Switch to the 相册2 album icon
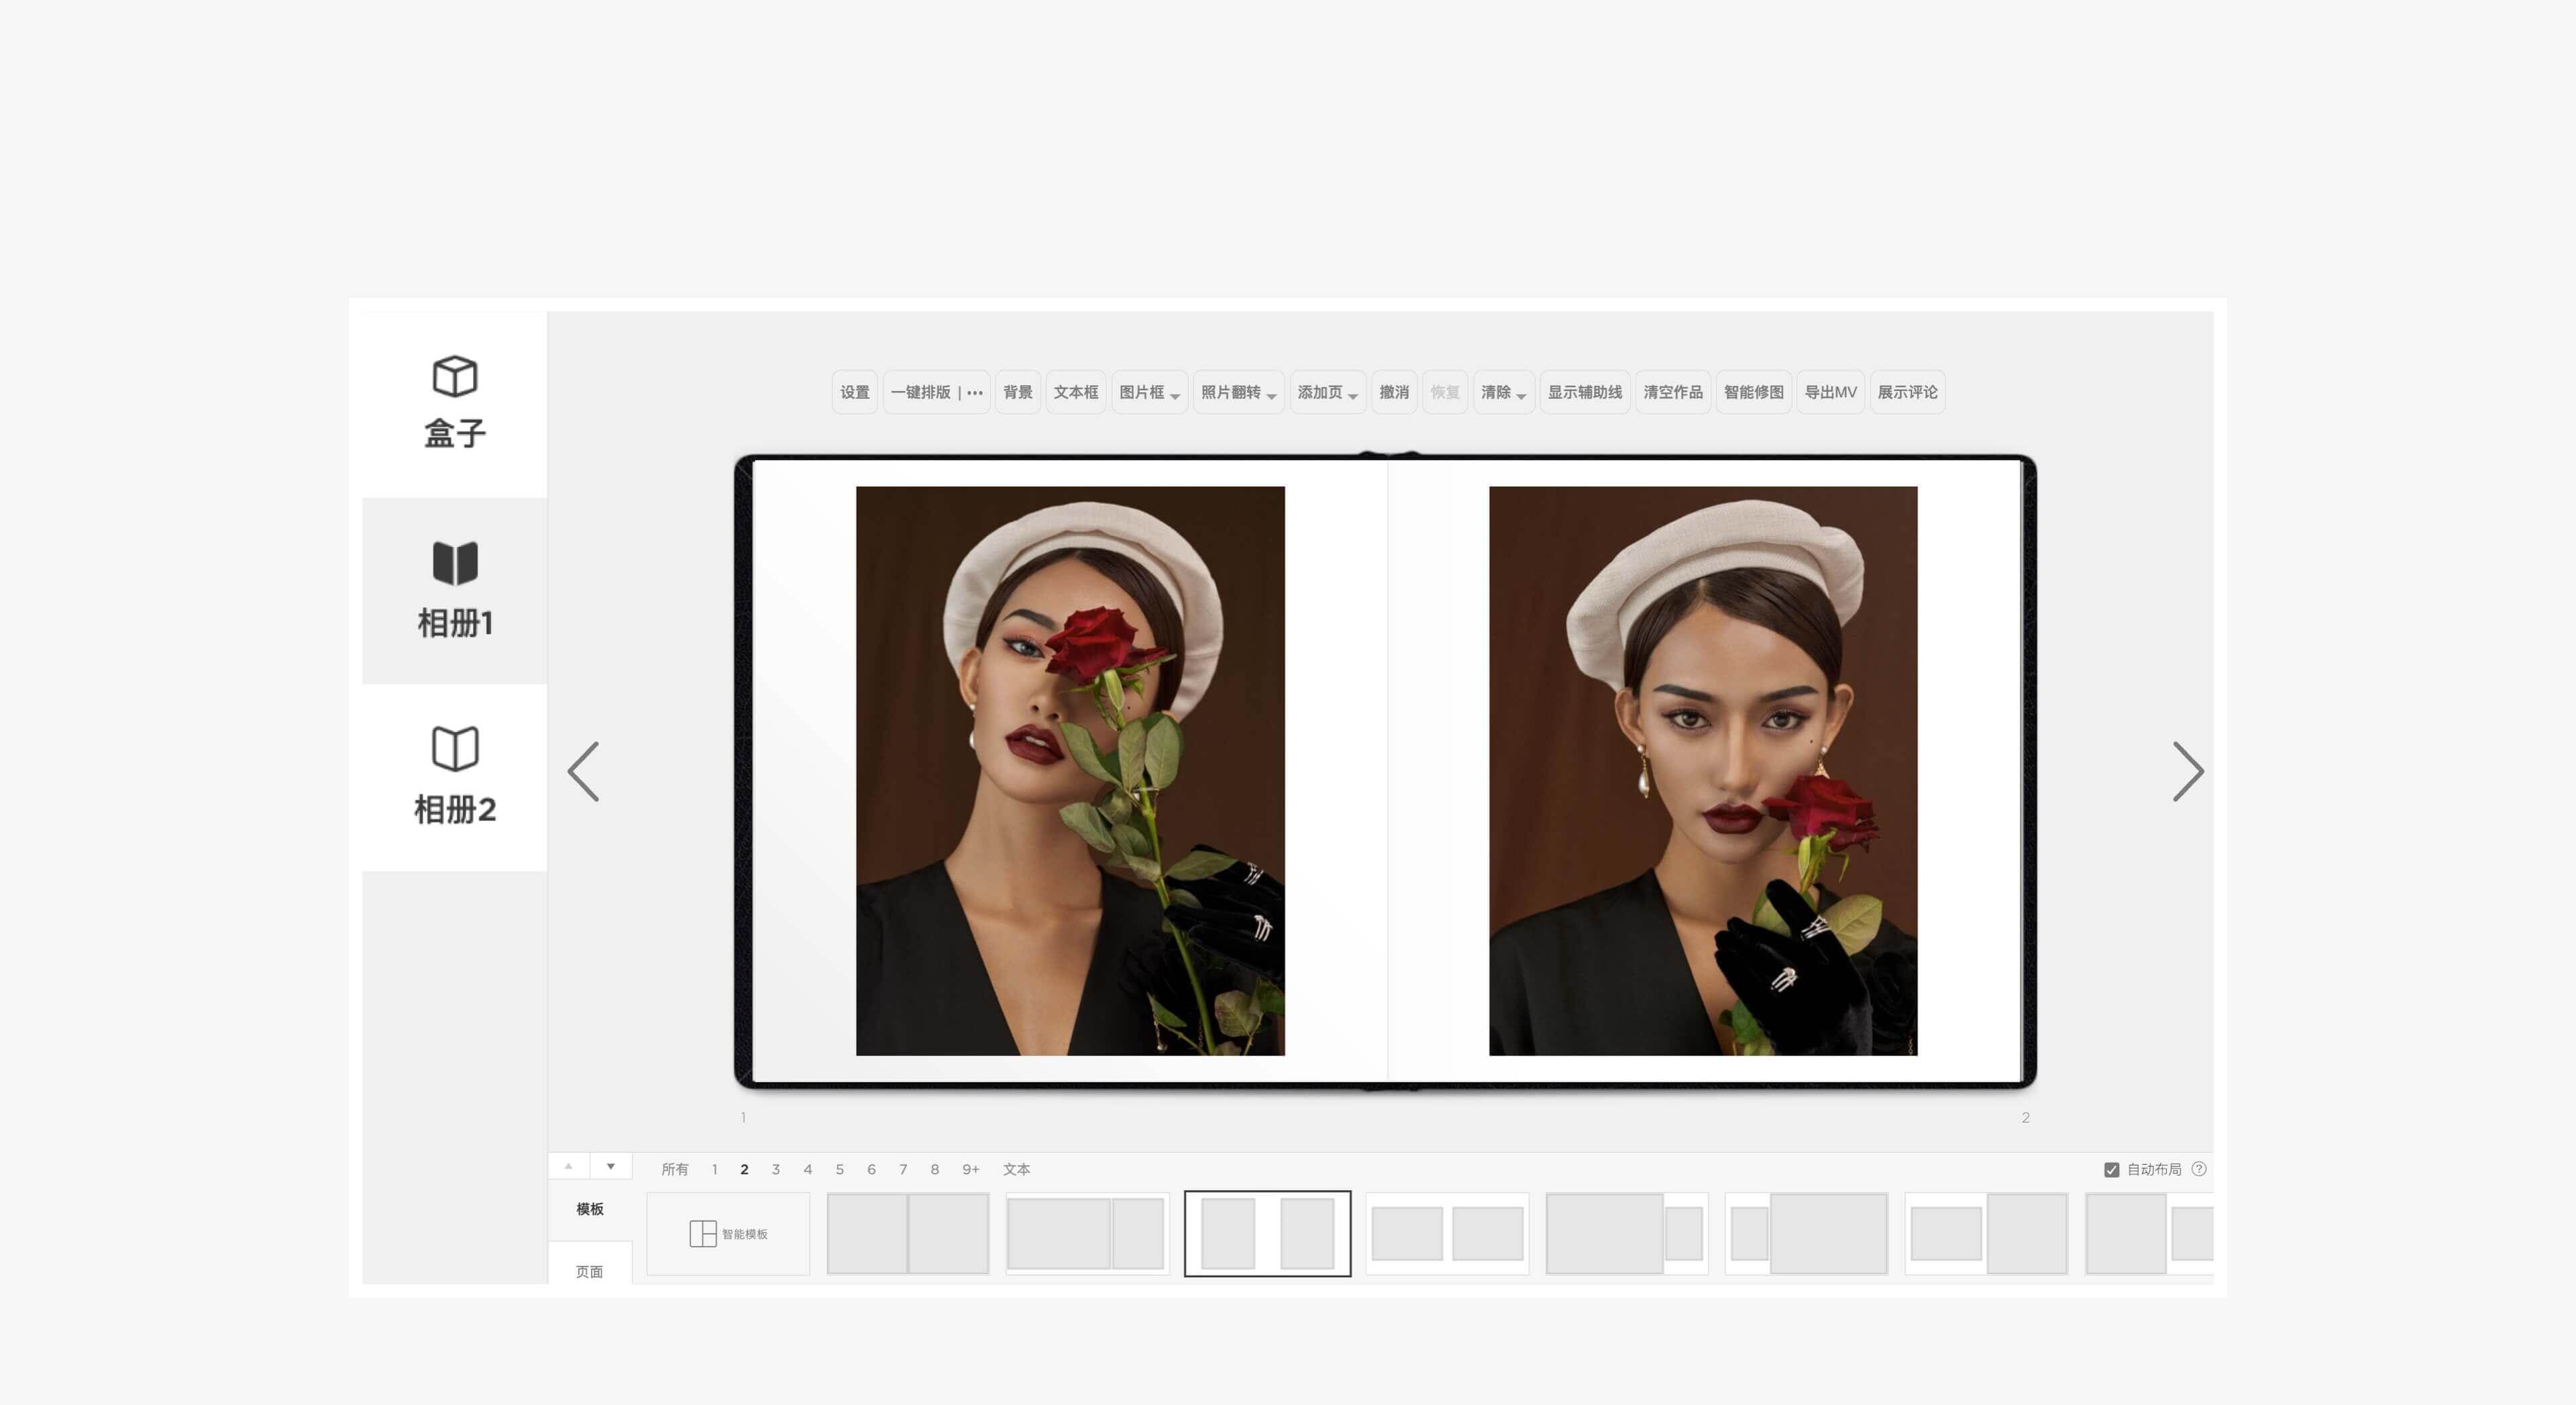Viewport: 2576px width, 1405px height. (x=454, y=749)
